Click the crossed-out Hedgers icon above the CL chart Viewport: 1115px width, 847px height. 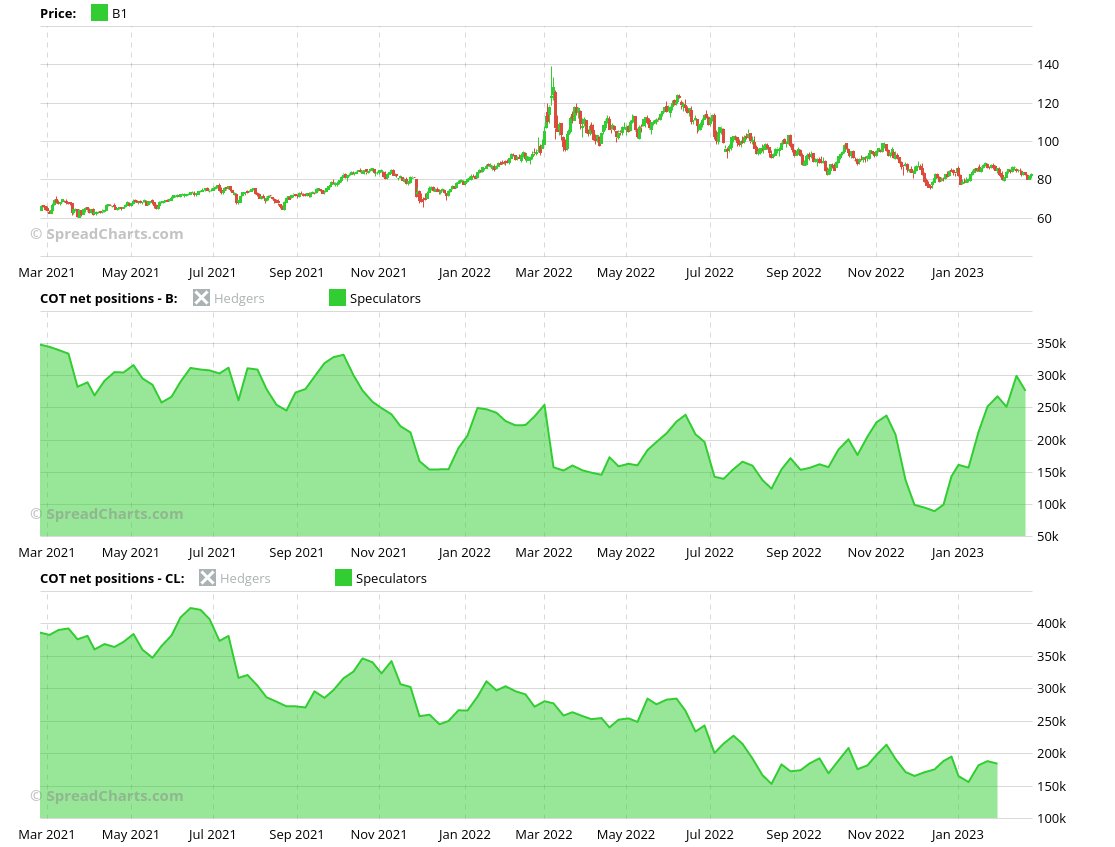point(207,578)
